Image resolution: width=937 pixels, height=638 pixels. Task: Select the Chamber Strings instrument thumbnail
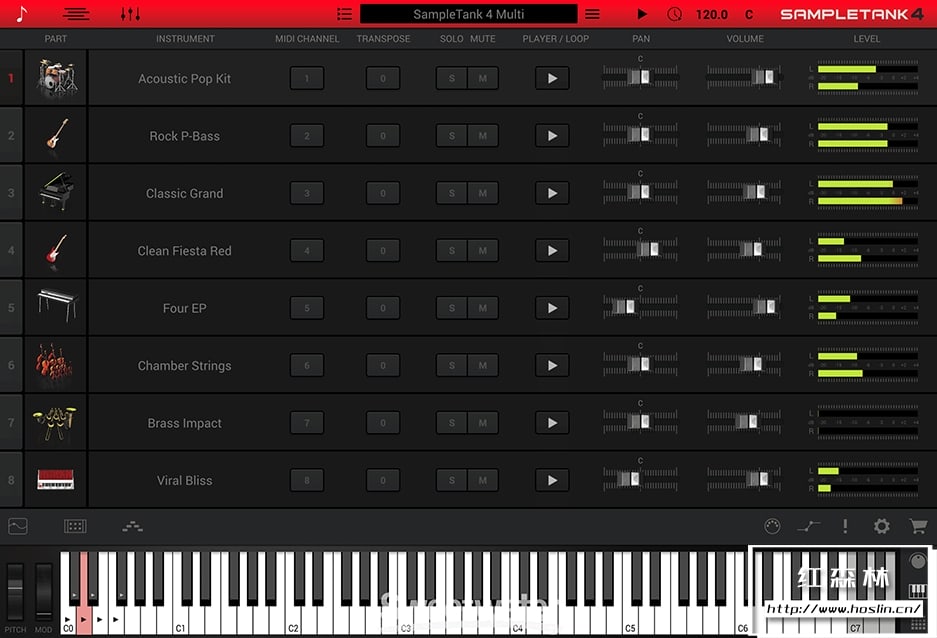(56, 365)
